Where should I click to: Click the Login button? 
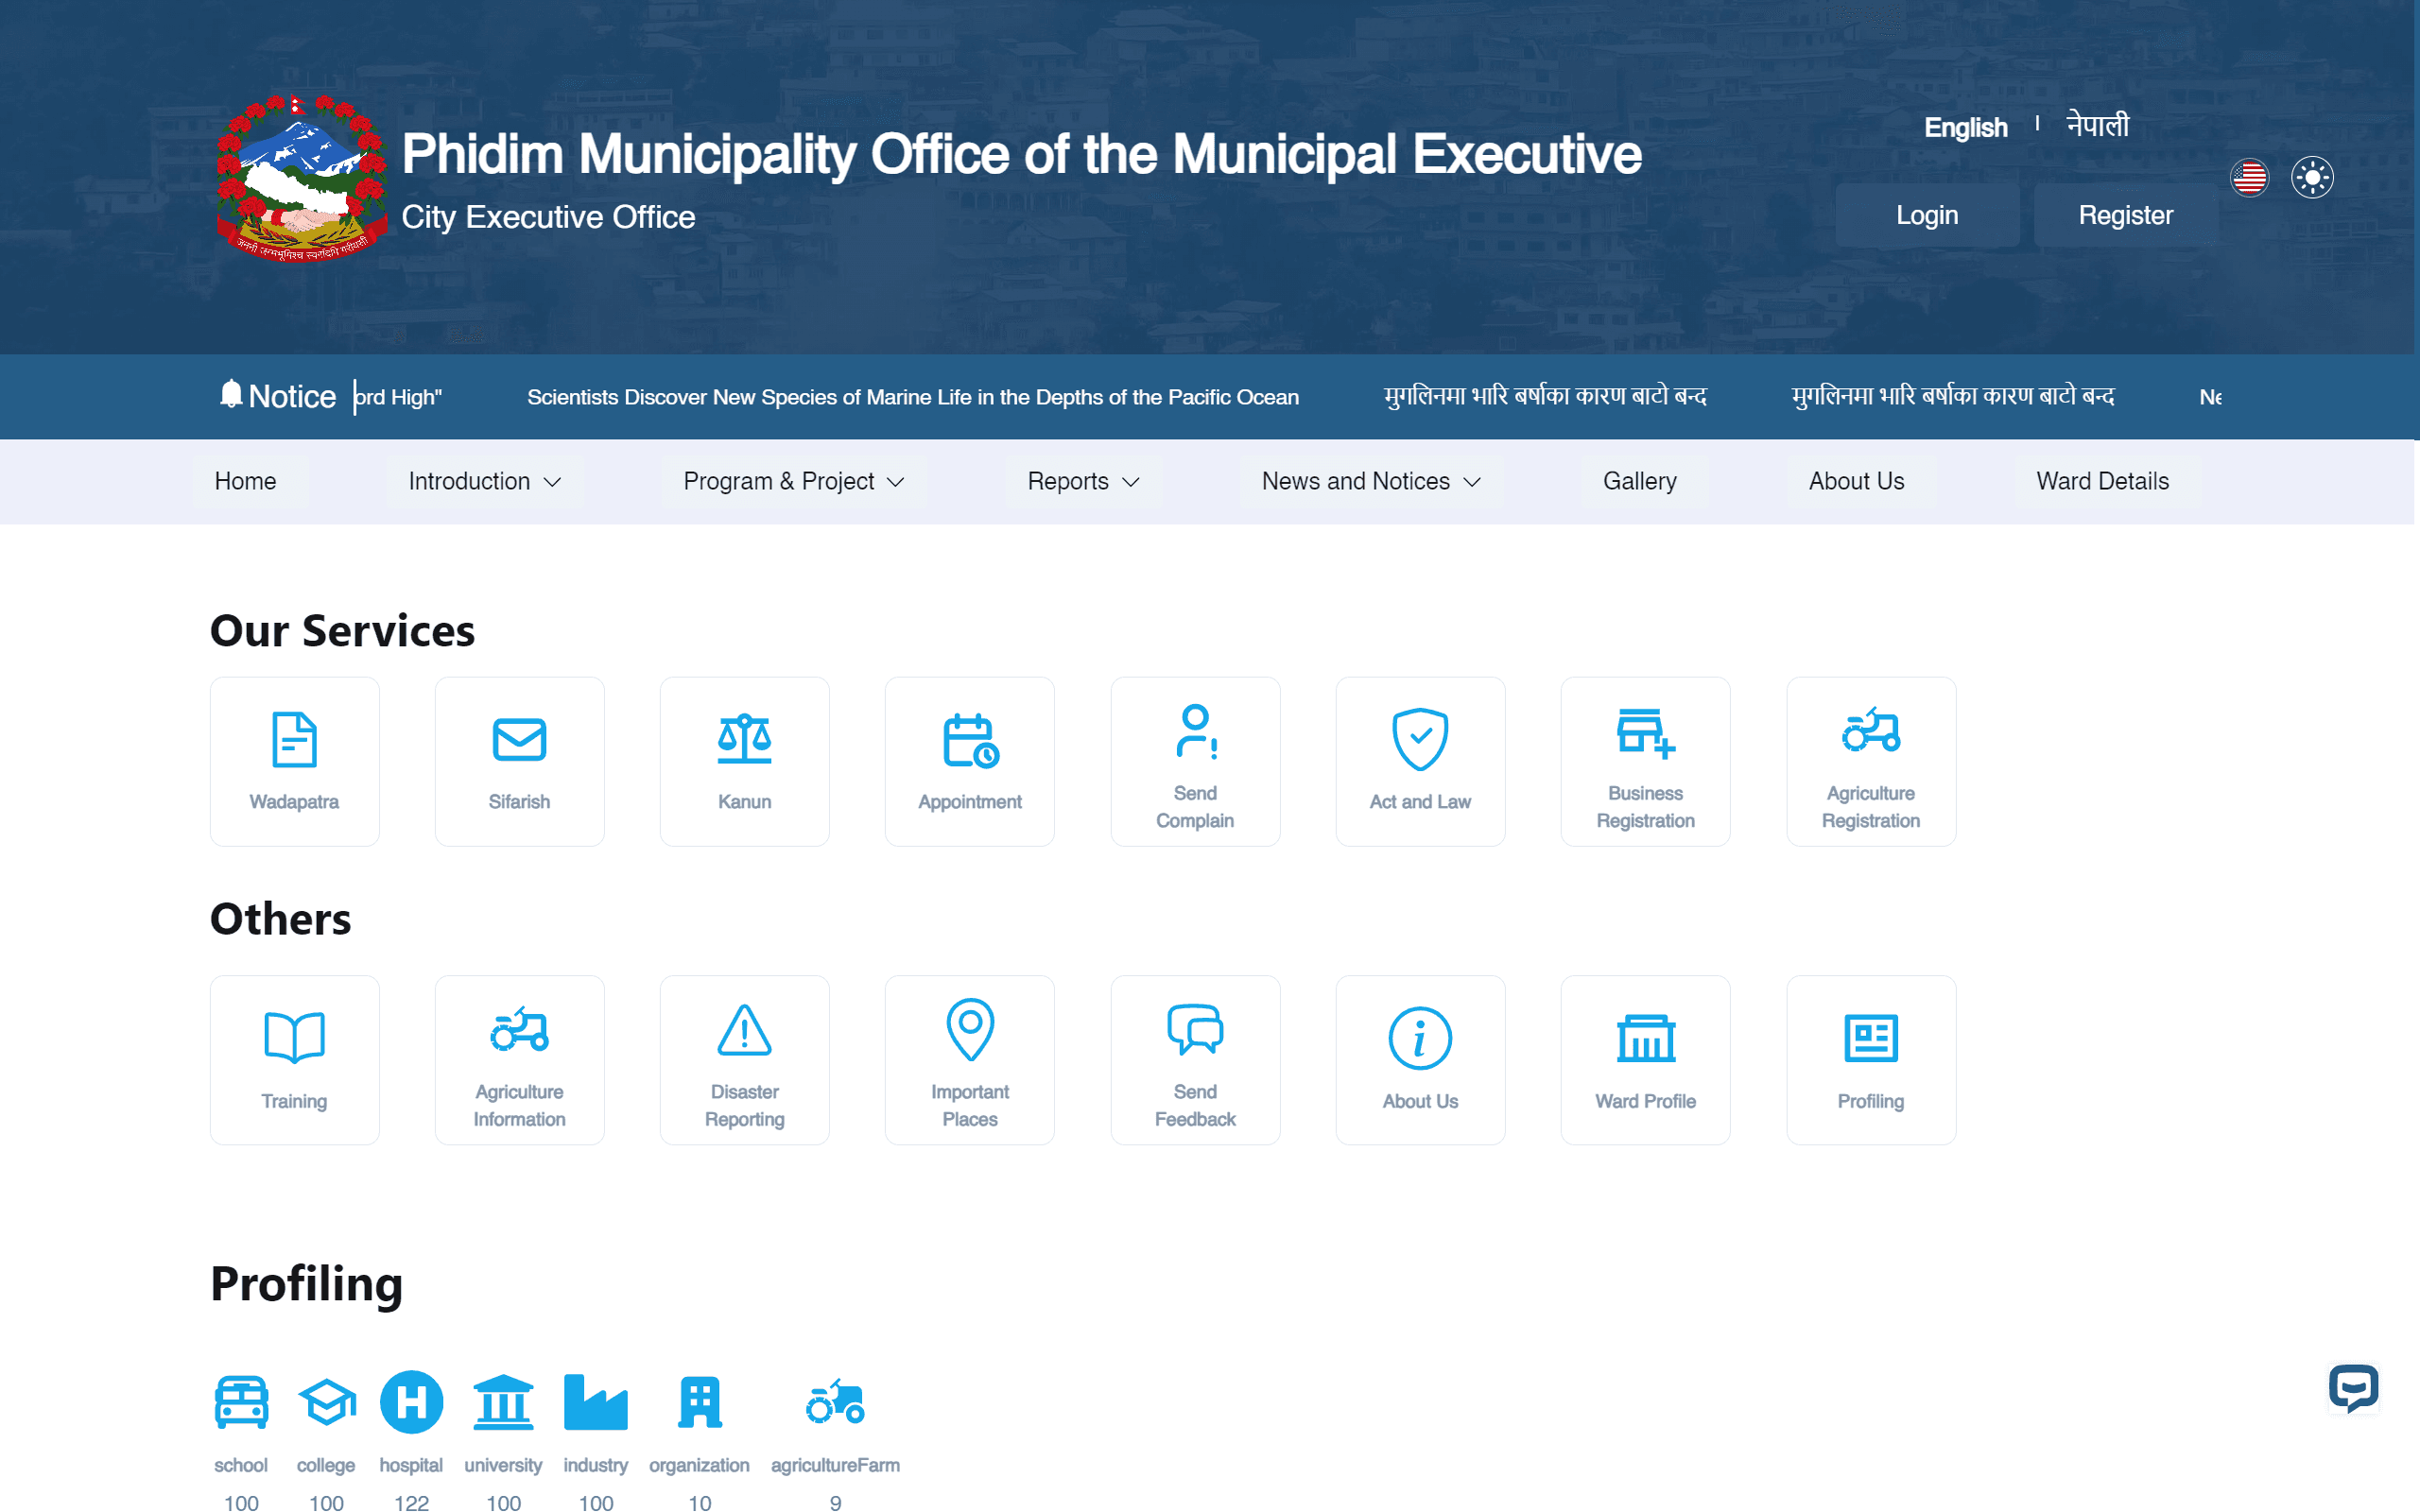coord(1926,215)
